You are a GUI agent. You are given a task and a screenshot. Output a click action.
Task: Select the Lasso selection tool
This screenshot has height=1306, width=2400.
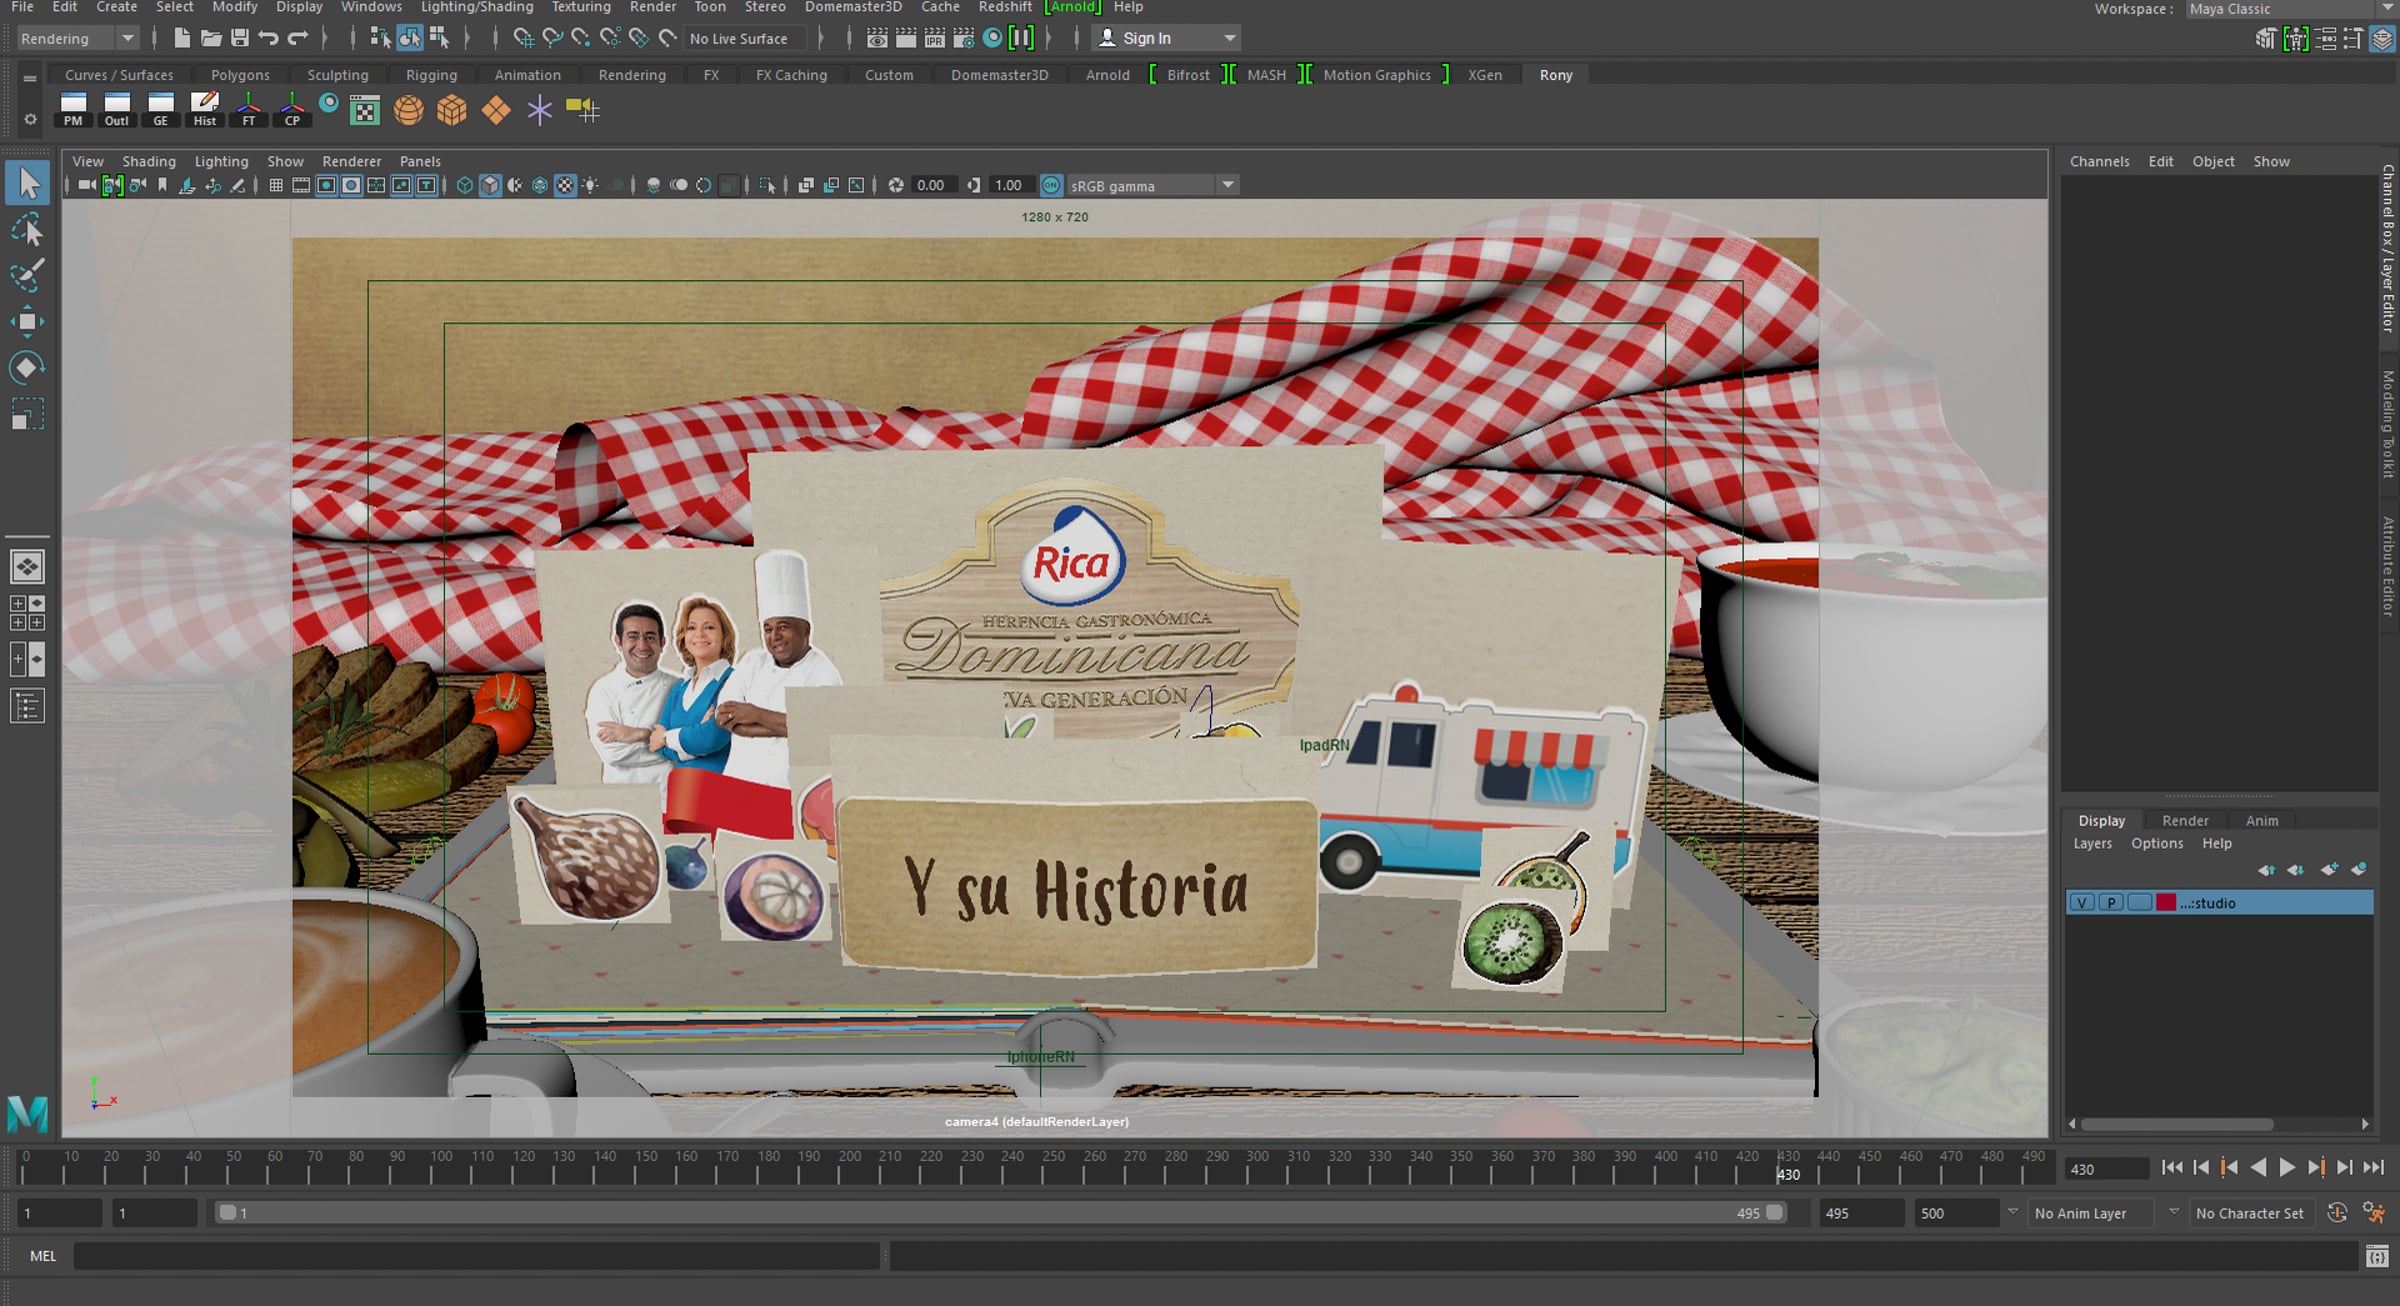click(27, 231)
